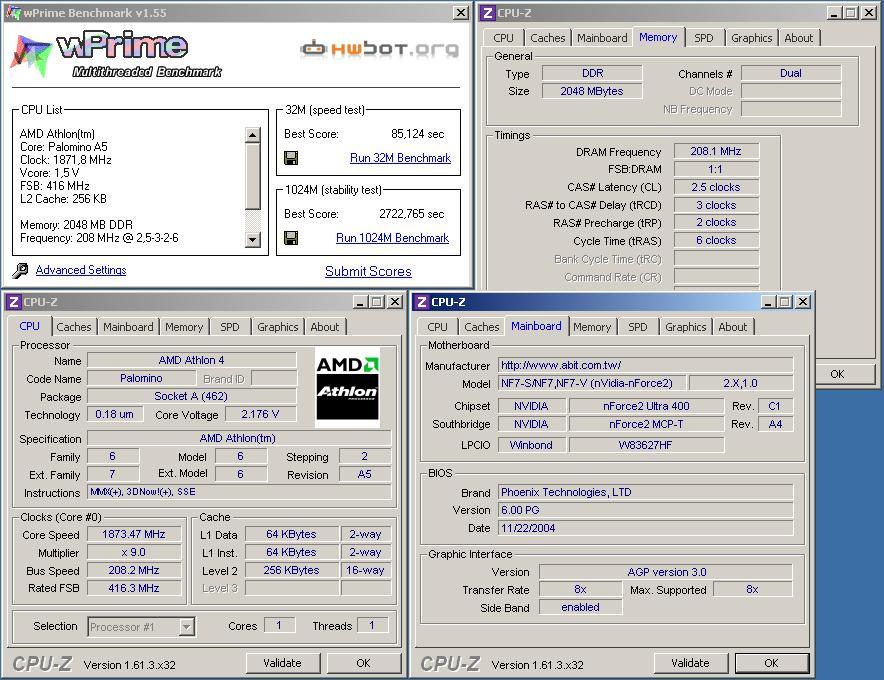Click up arrow in CPU List scrollbar
The width and height of the screenshot is (884, 680).
[253, 135]
